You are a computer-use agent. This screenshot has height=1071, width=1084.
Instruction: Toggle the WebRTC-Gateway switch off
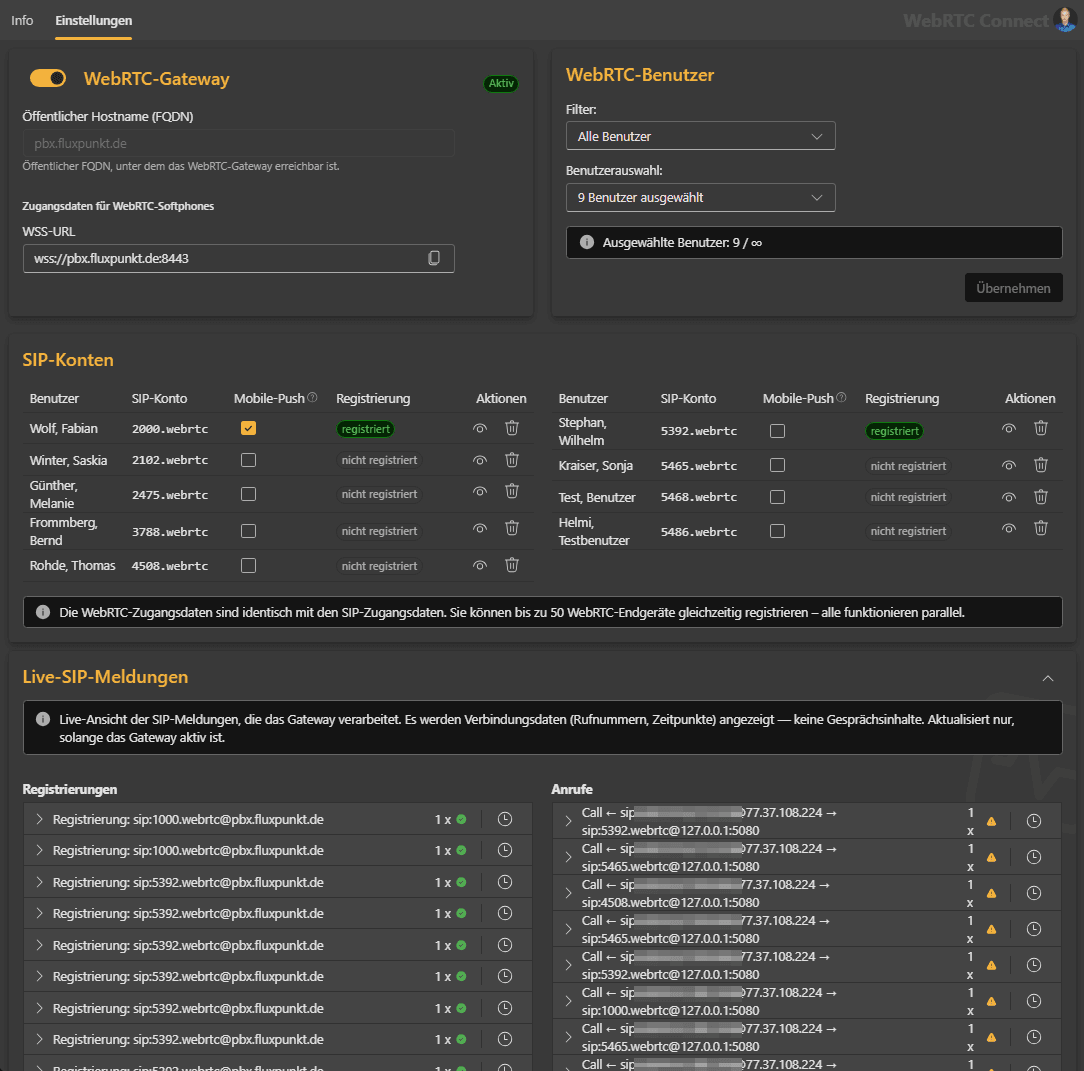click(x=48, y=78)
